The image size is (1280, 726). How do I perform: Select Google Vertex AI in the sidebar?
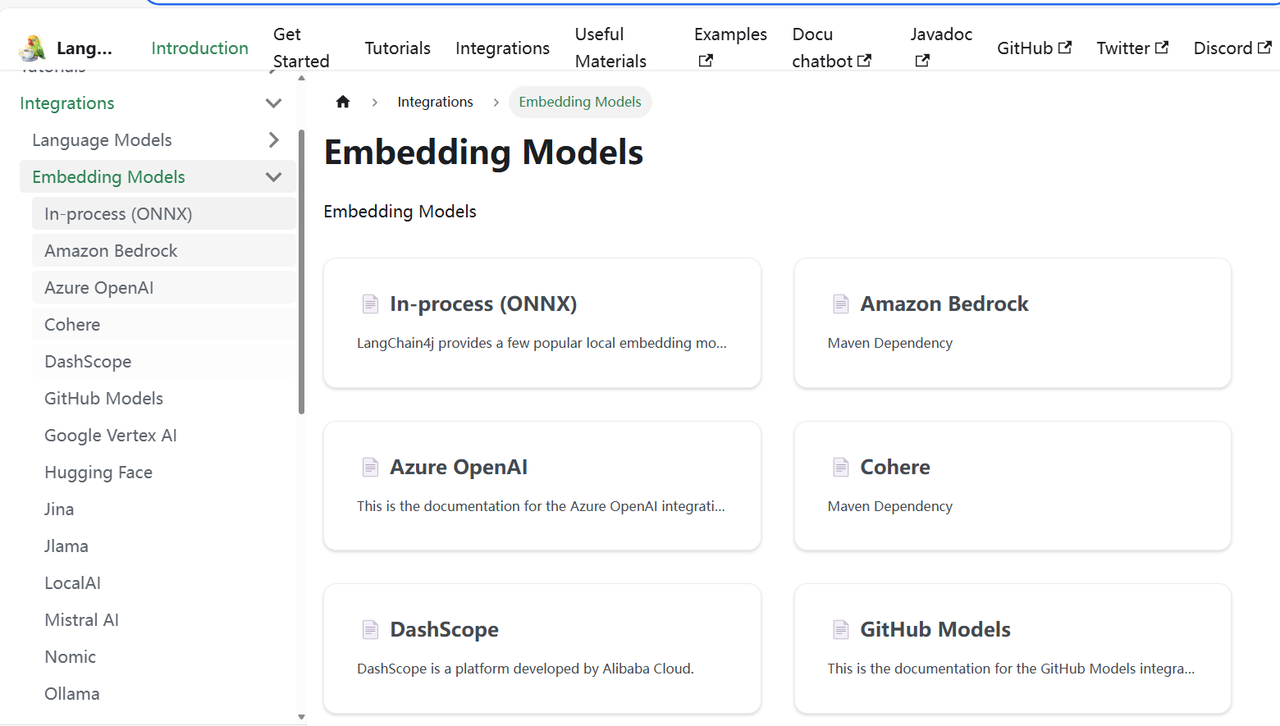[x=163, y=435]
